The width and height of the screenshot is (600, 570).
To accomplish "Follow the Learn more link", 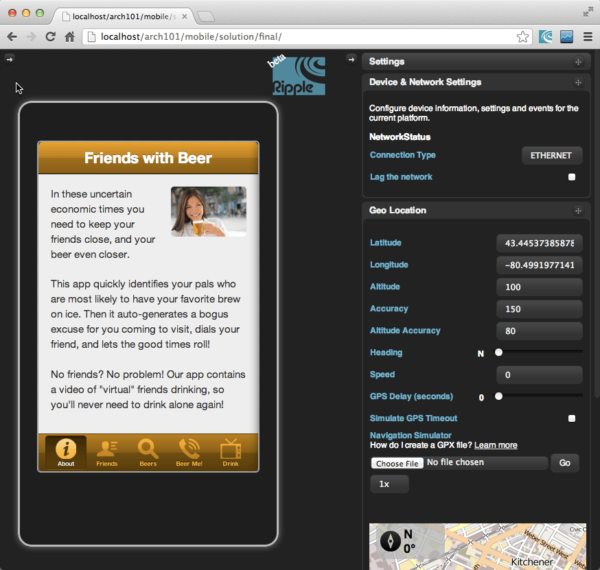I will [x=496, y=445].
